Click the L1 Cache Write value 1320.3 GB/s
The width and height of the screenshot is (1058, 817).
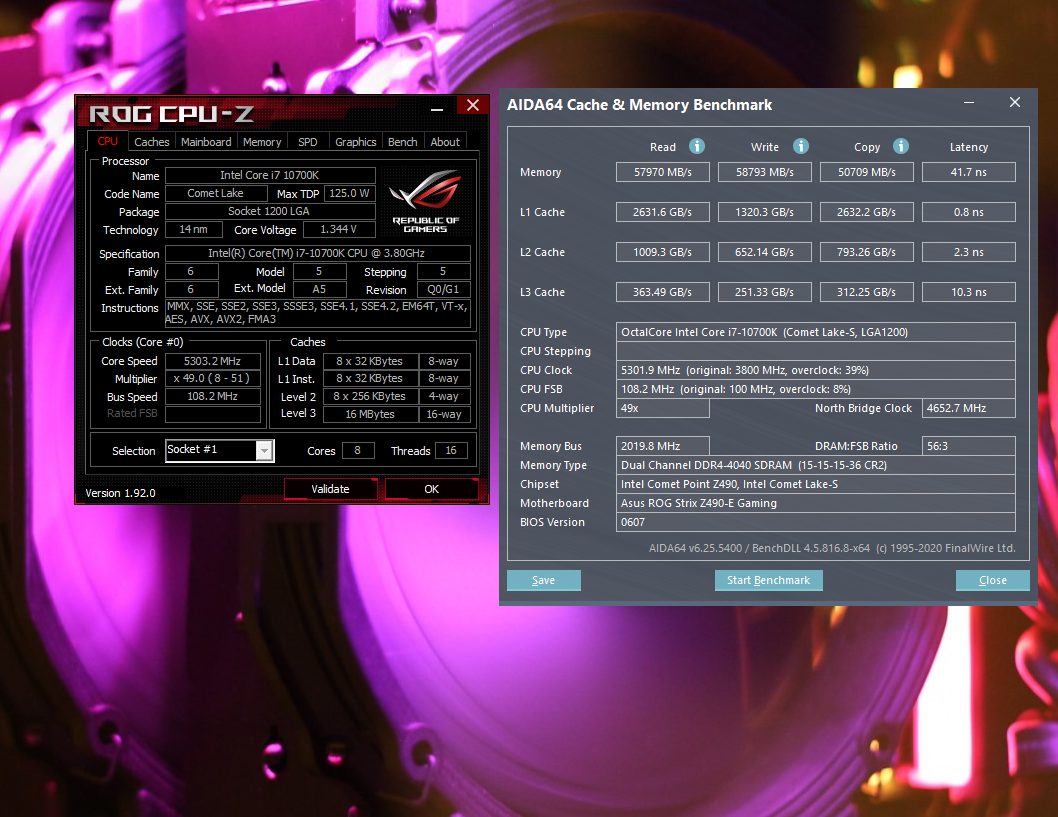pyautogui.click(x=764, y=212)
